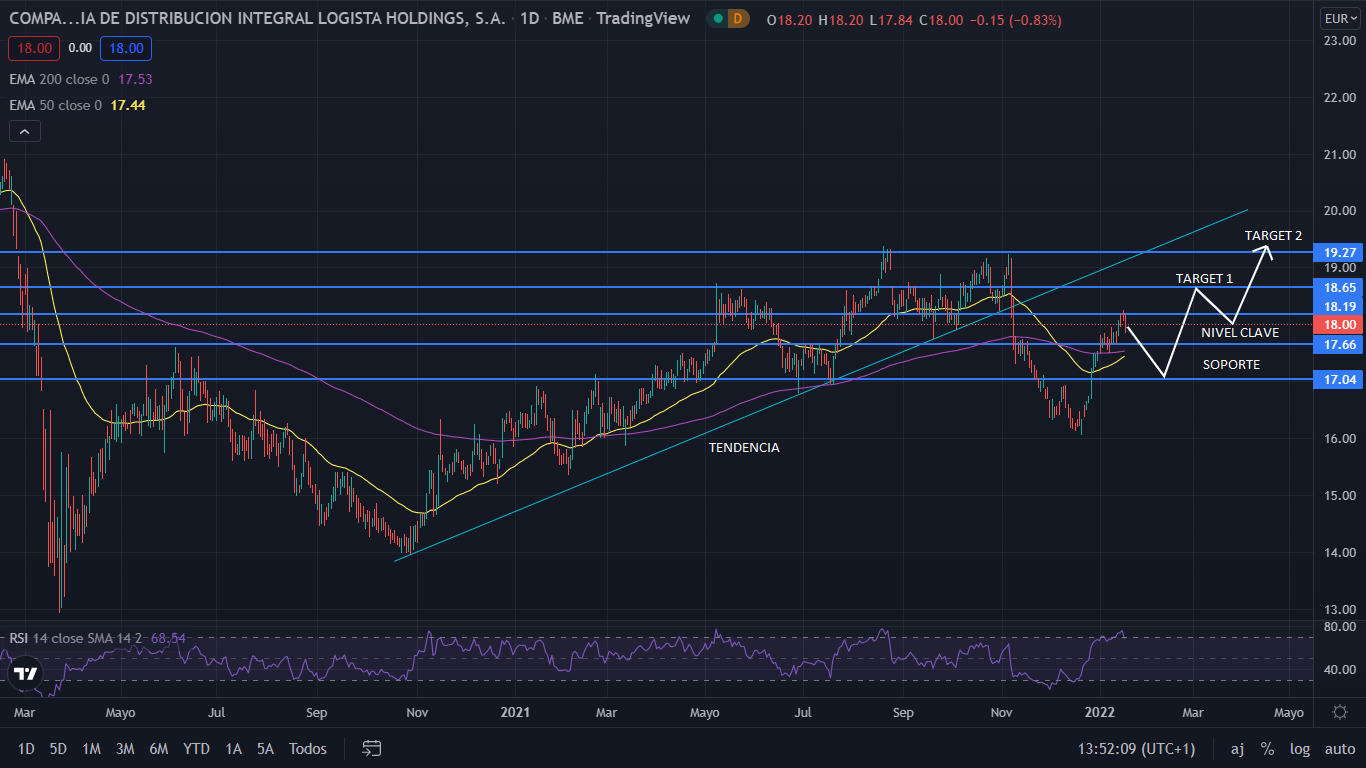
Task: Click the red 18.00 current price tag
Action: (1338, 324)
